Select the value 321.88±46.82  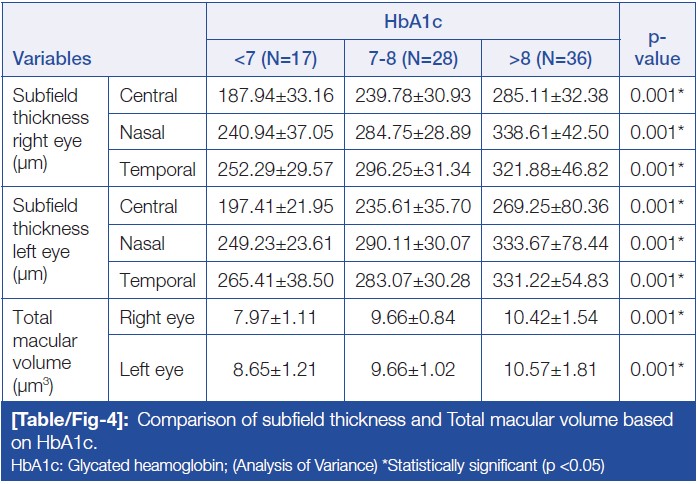coord(549,170)
